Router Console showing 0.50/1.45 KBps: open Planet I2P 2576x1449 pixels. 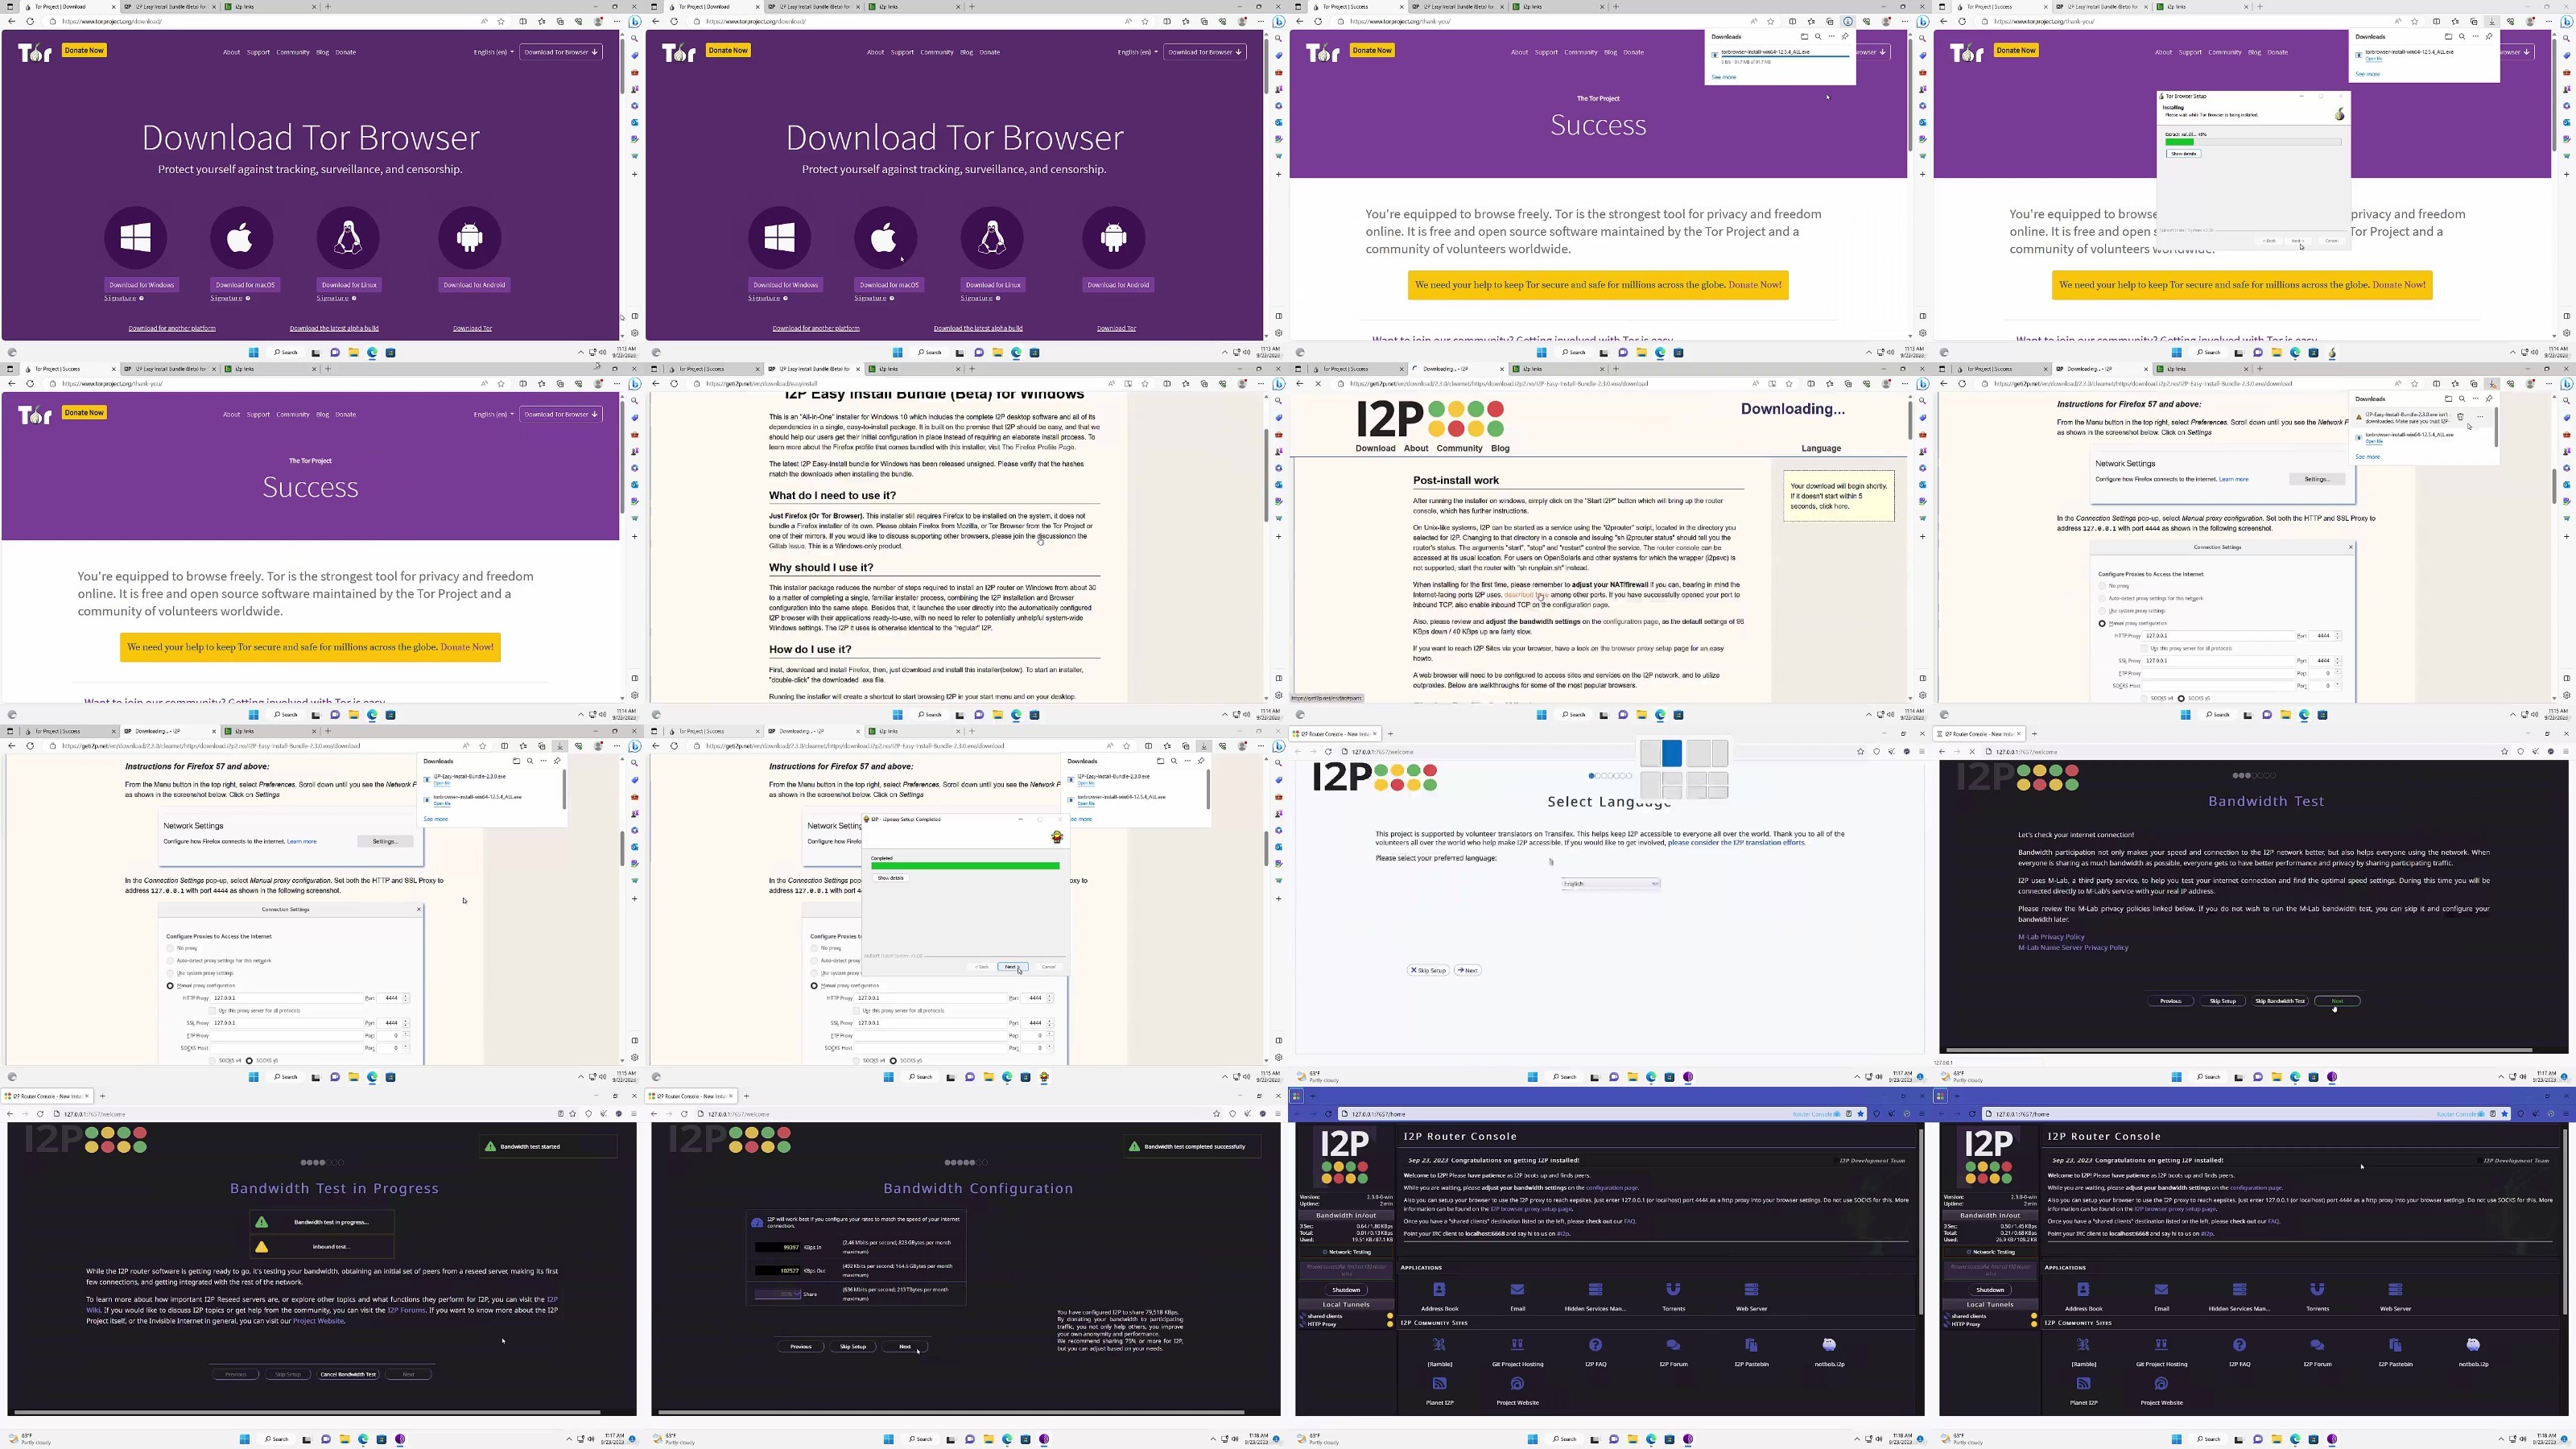point(2083,1390)
